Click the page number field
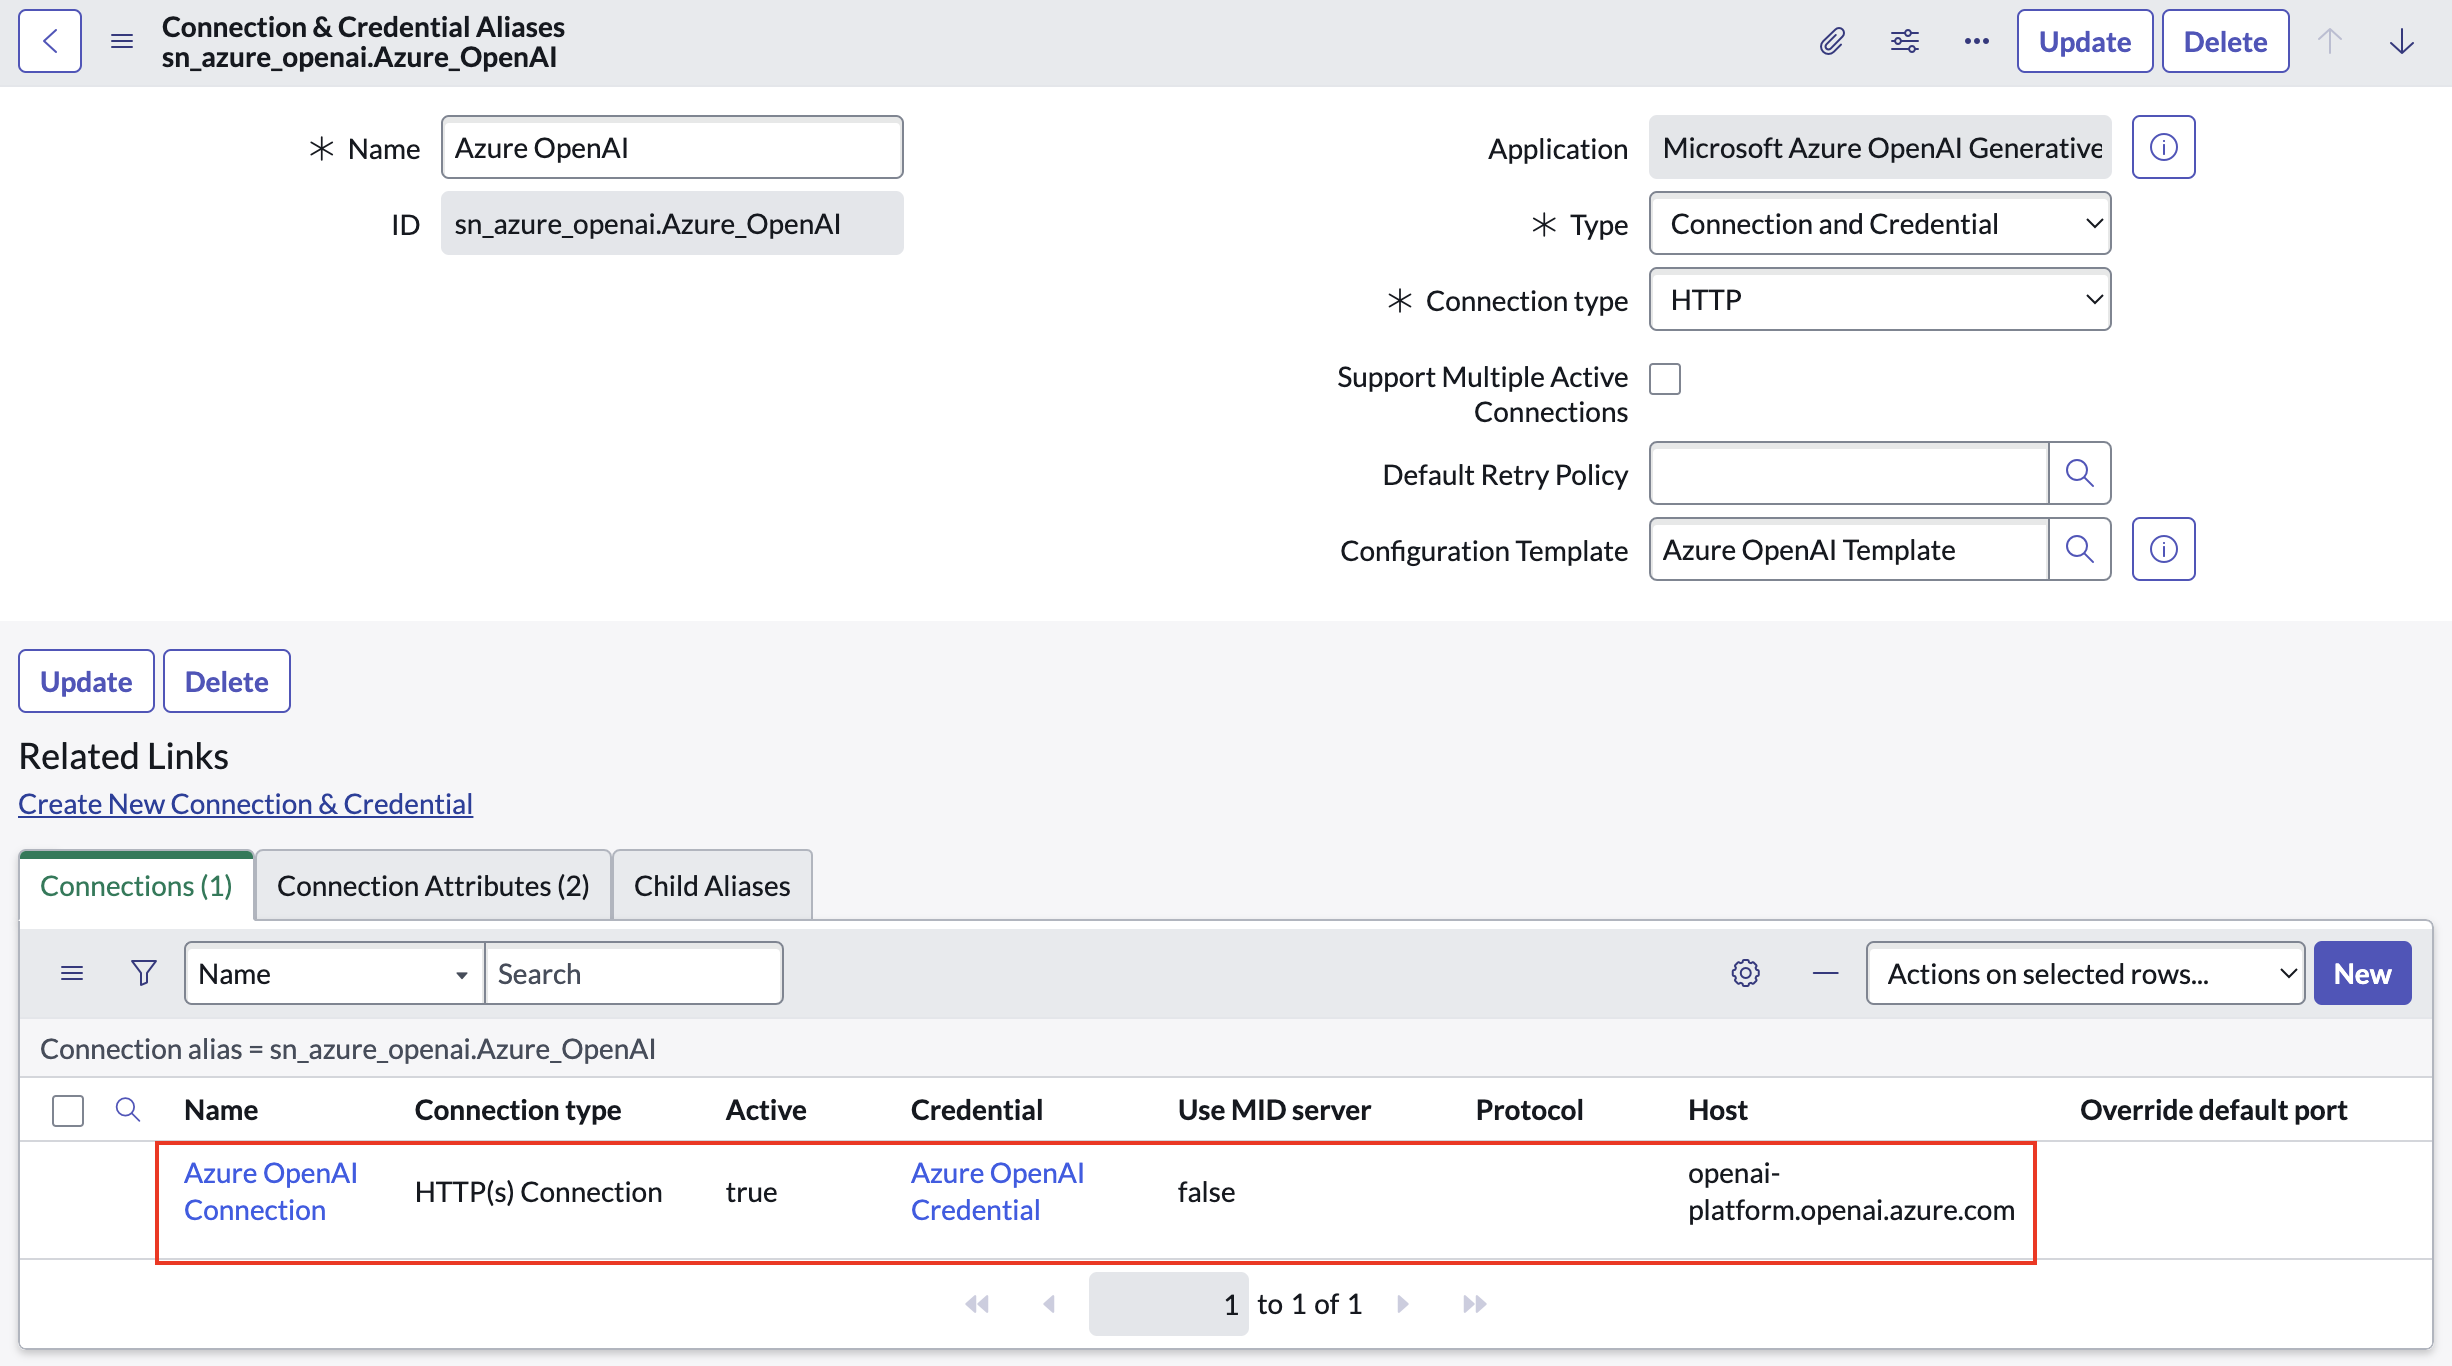Image resolution: width=2452 pixels, height=1366 pixels. coord(1168,1304)
